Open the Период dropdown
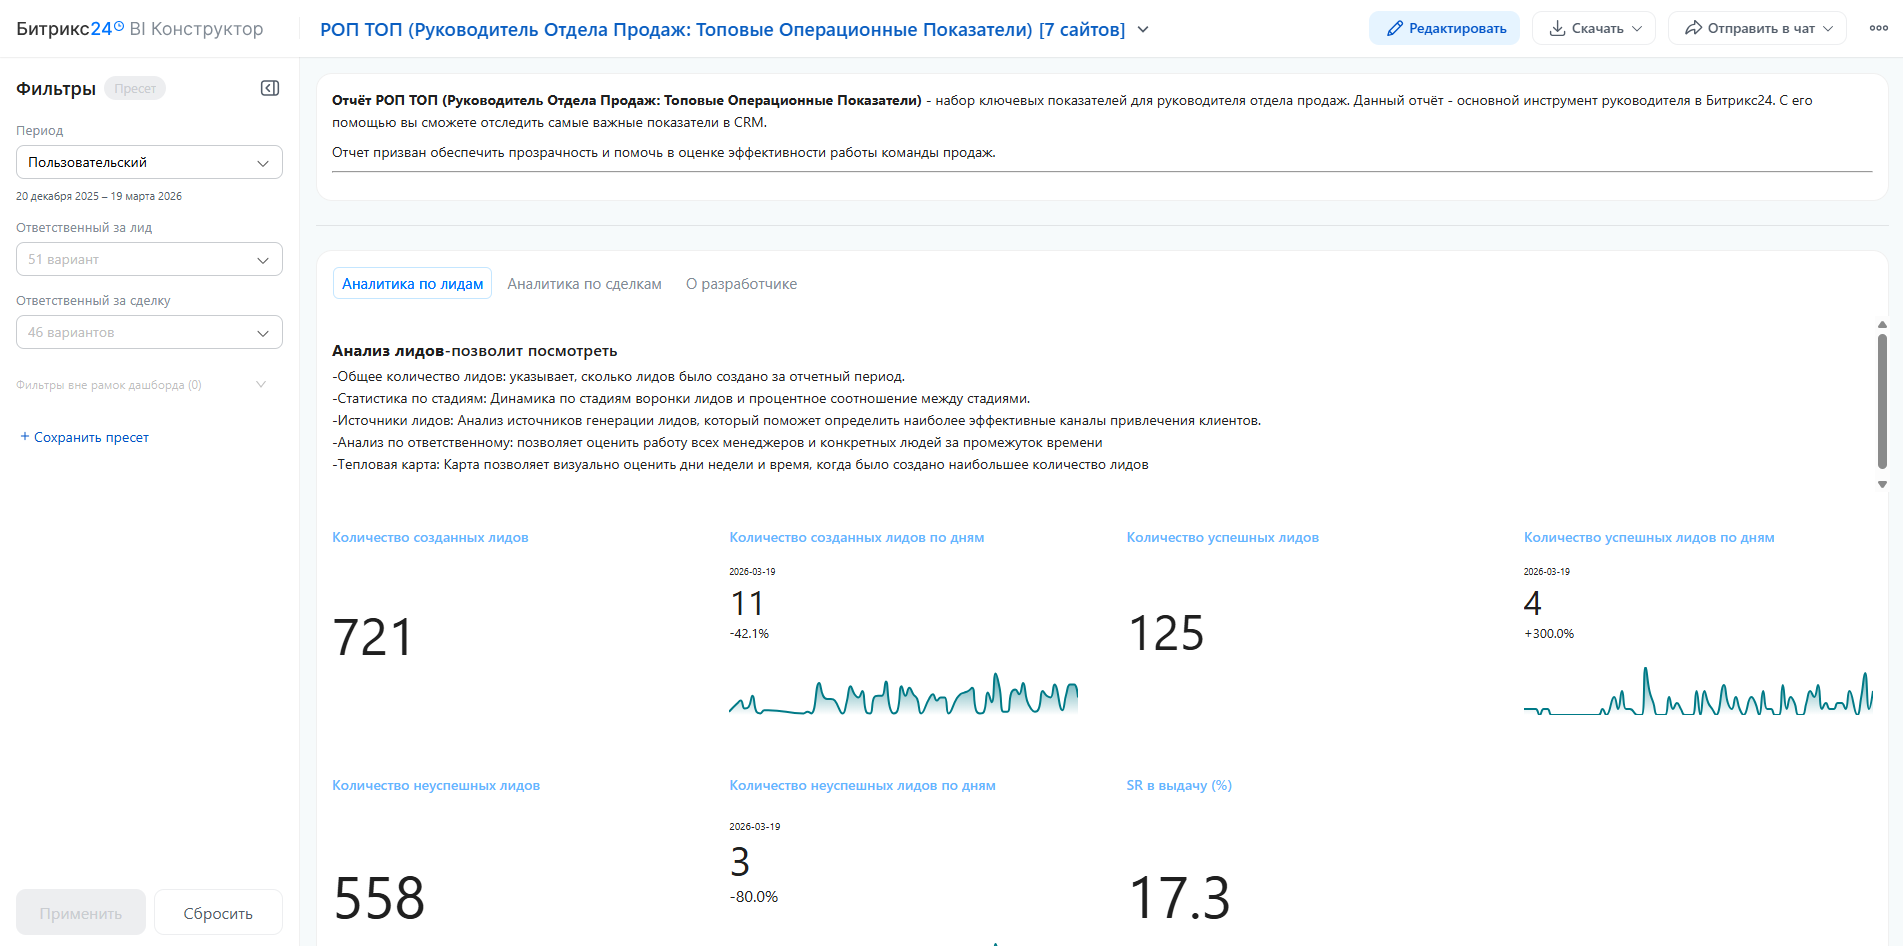This screenshot has height=946, width=1903. pyautogui.click(x=149, y=162)
